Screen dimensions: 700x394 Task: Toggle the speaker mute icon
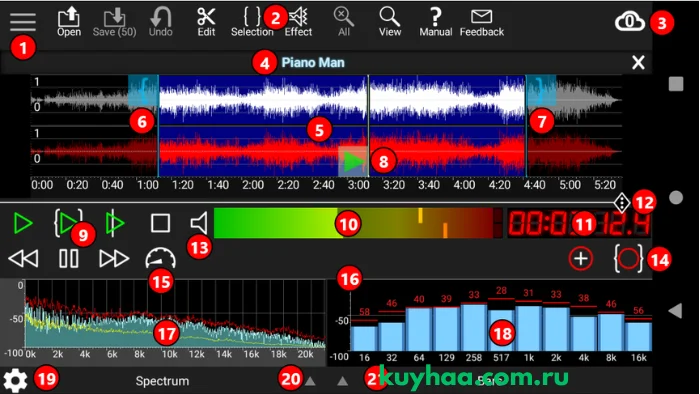tap(199, 223)
